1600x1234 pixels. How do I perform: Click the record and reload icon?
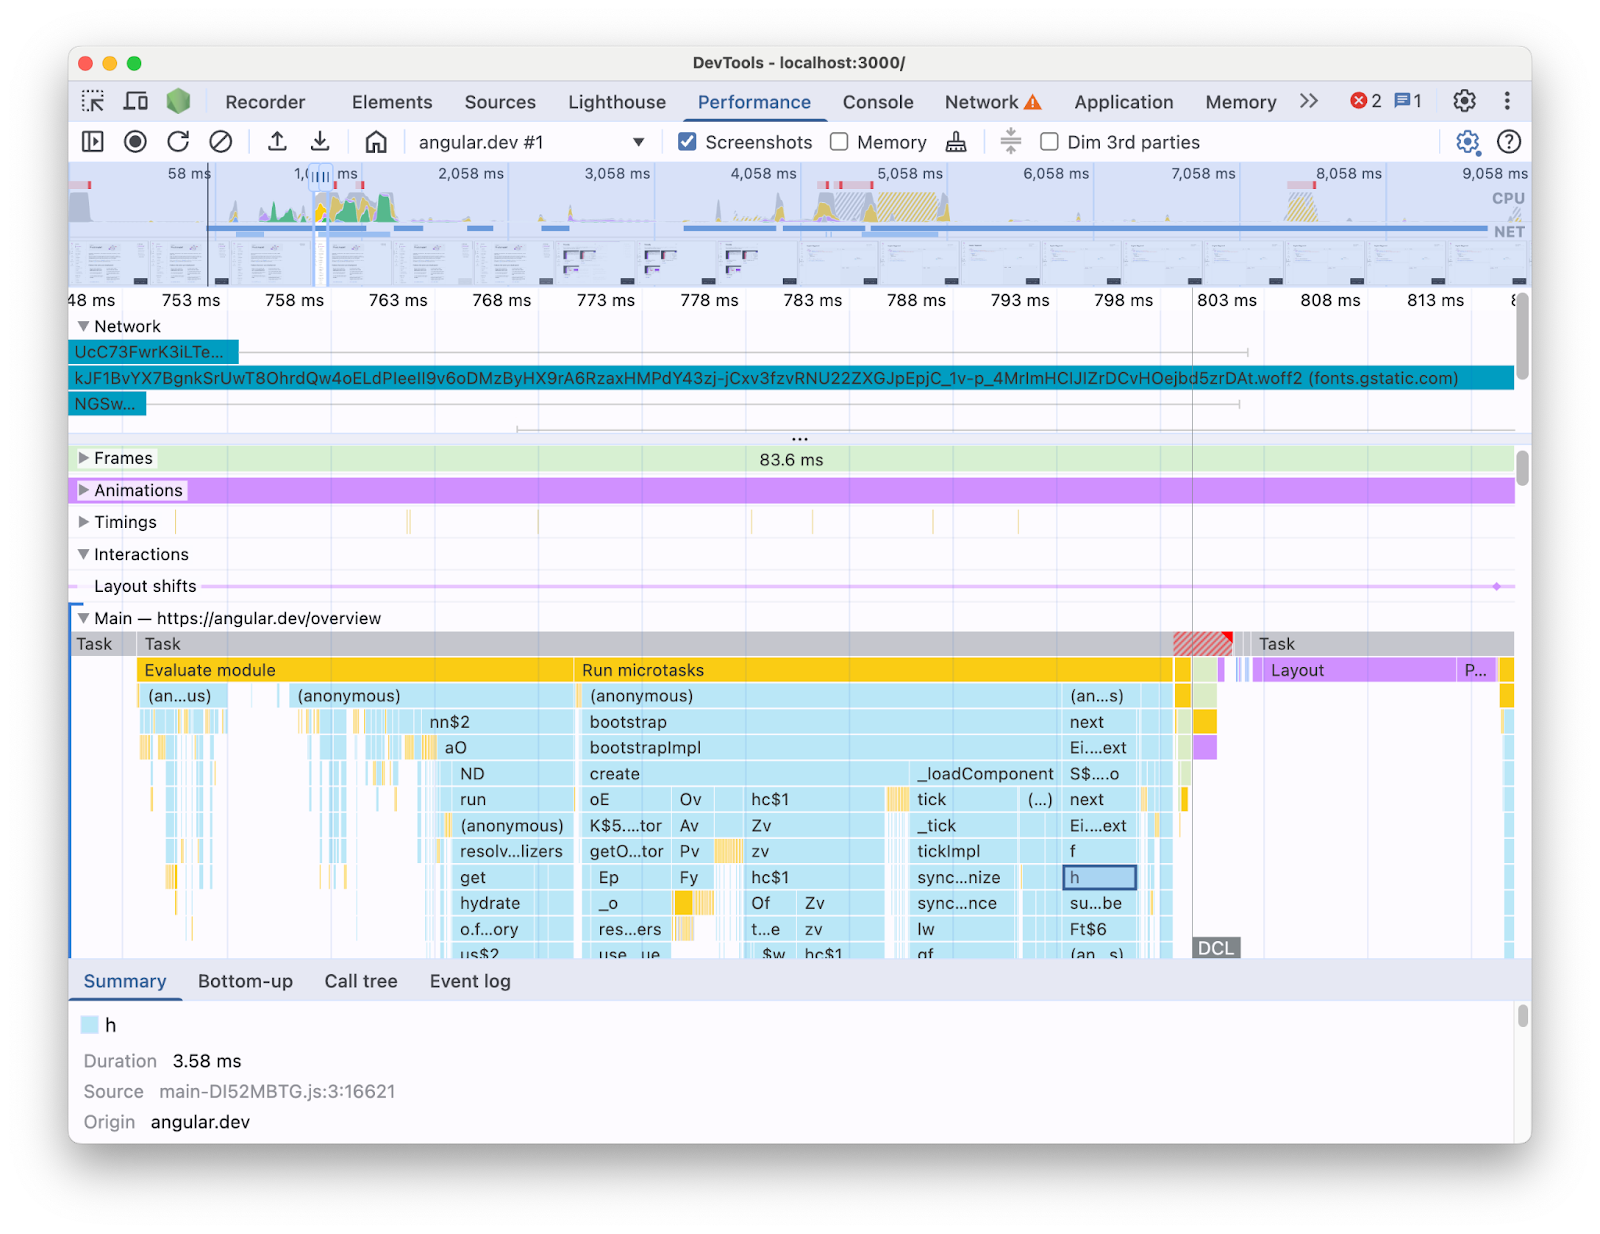178,142
